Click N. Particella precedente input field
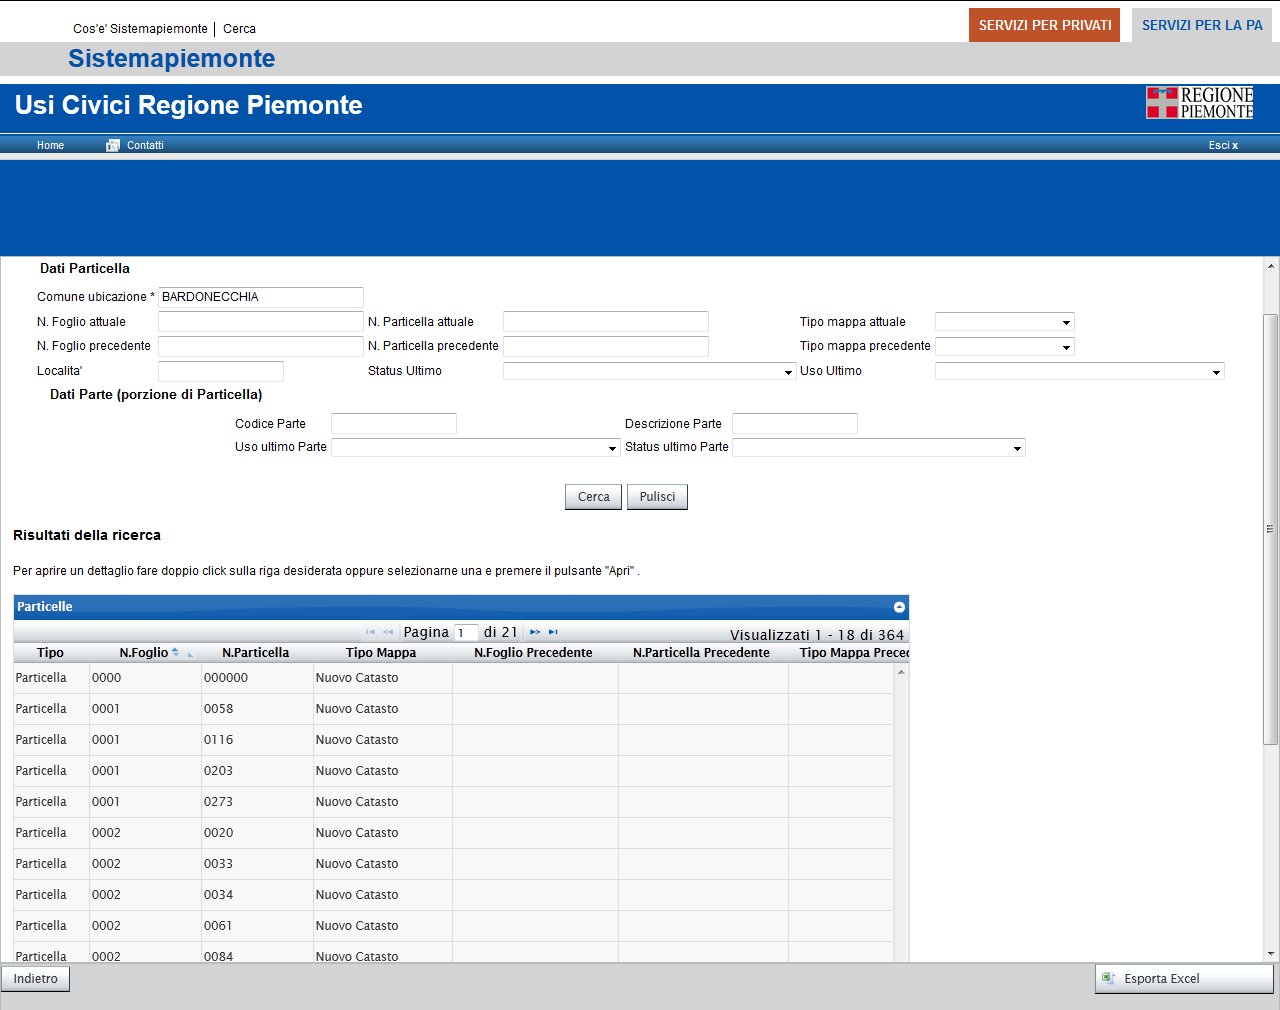This screenshot has height=1010, width=1280. point(606,346)
